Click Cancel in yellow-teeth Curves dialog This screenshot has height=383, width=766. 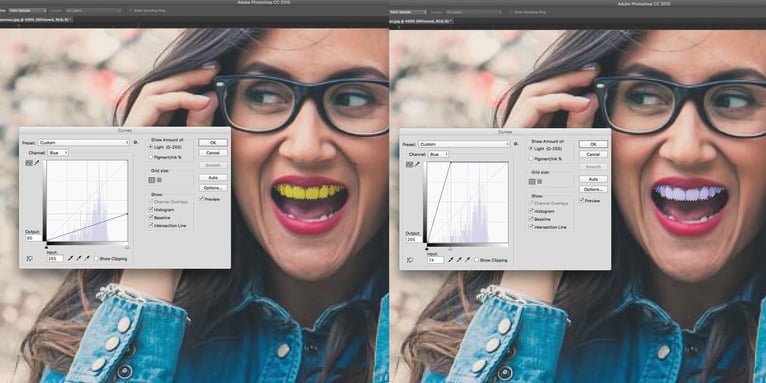tap(213, 153)
